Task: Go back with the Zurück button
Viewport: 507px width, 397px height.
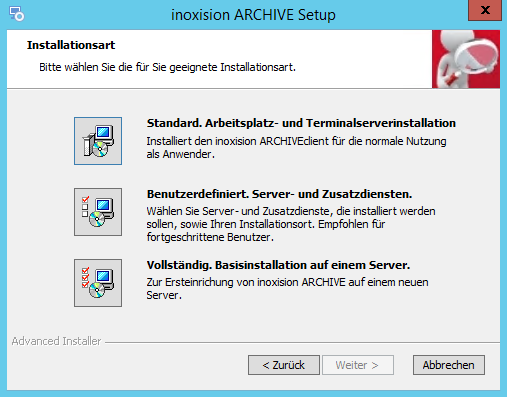Action: pyautogui.click(x=284, y=365)
